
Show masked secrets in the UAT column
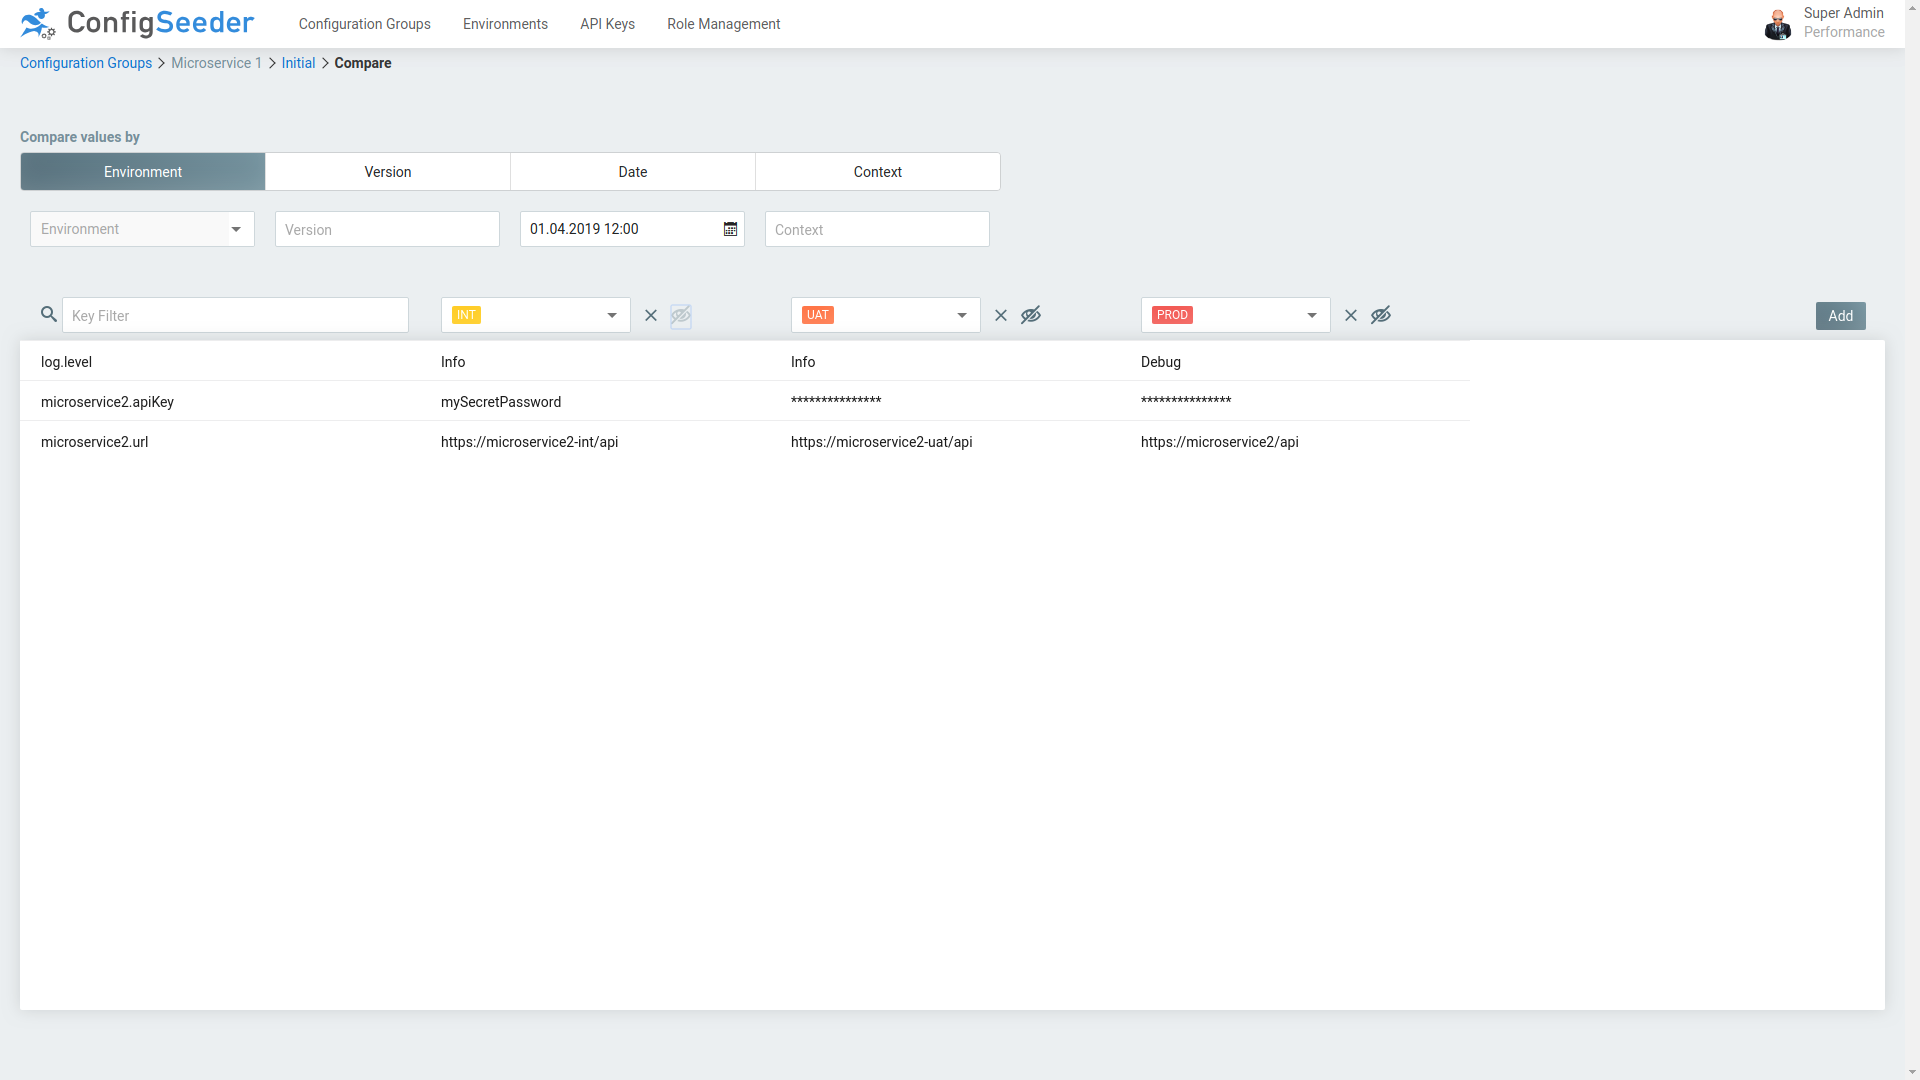pyautogui.click(x=1031, y=315)
